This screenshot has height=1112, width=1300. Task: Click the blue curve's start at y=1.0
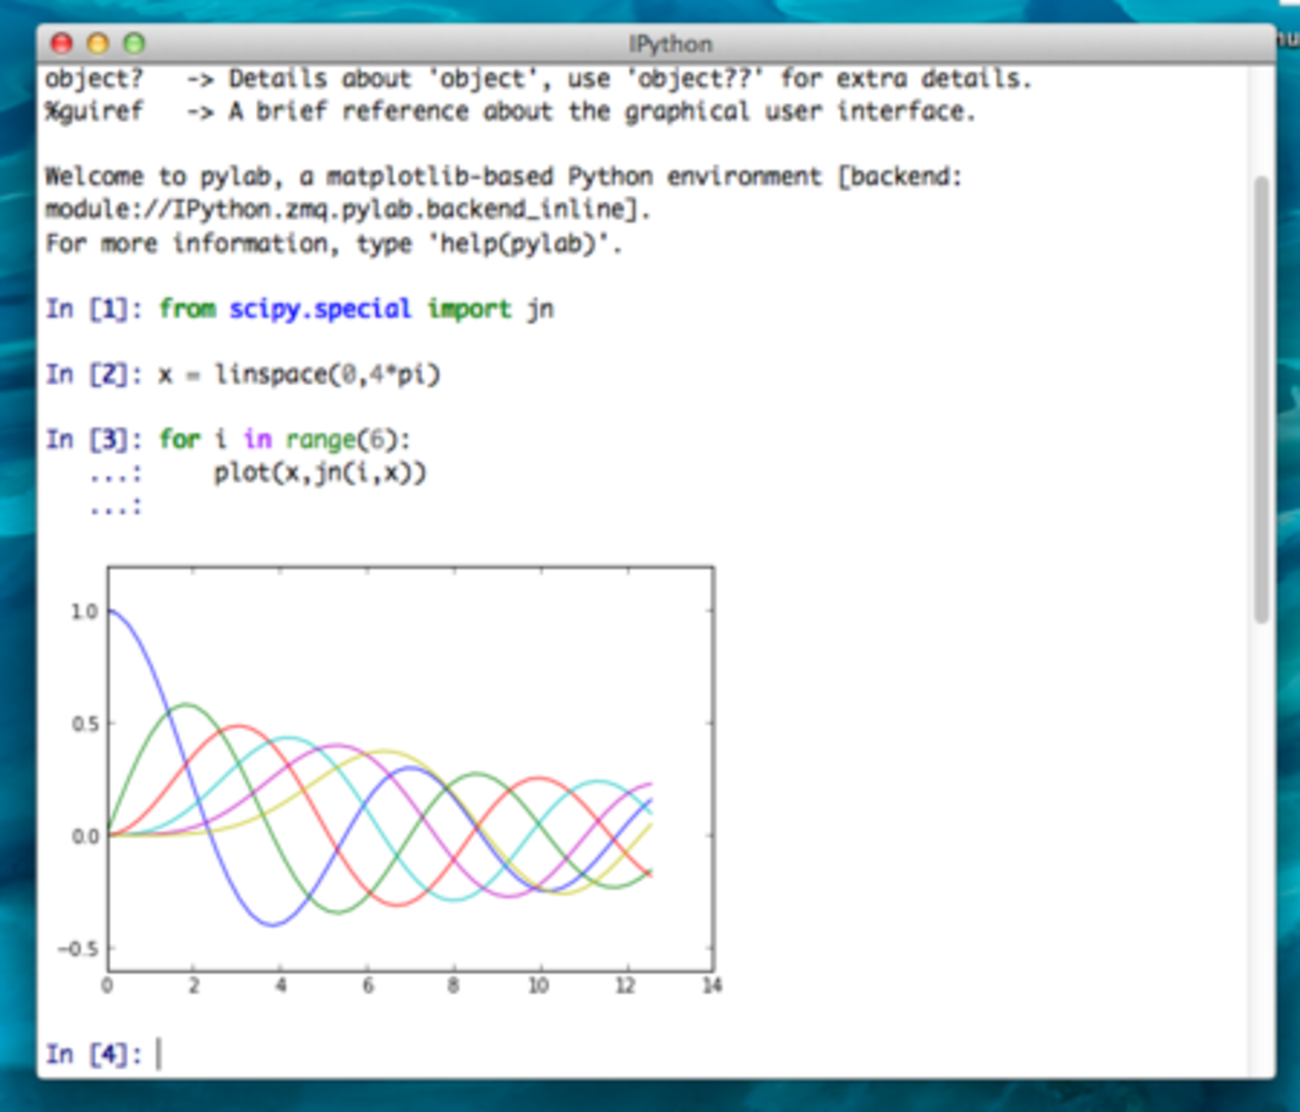click(x=110, y=610)
